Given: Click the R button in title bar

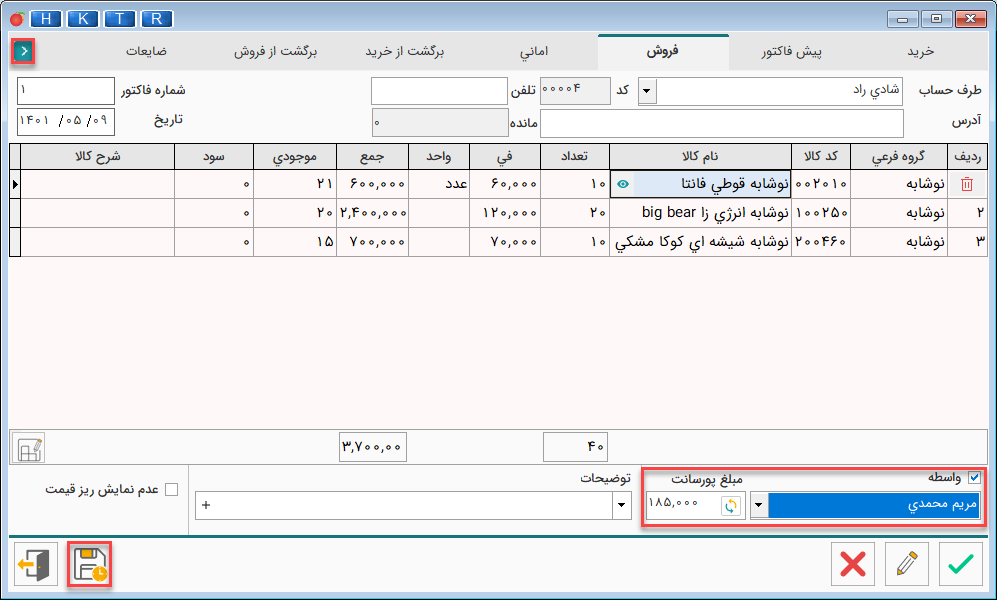Looking at the screenshot, I should click(156, 18).
